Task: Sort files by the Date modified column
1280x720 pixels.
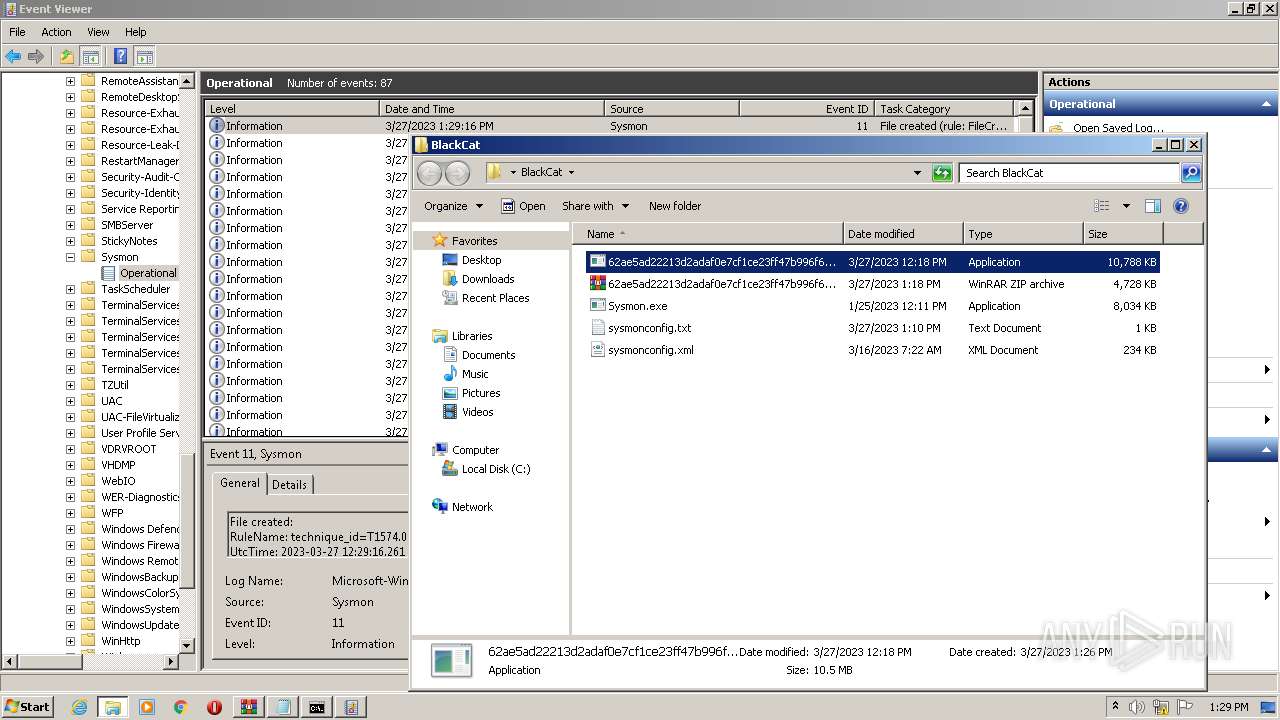Action: 902,234
